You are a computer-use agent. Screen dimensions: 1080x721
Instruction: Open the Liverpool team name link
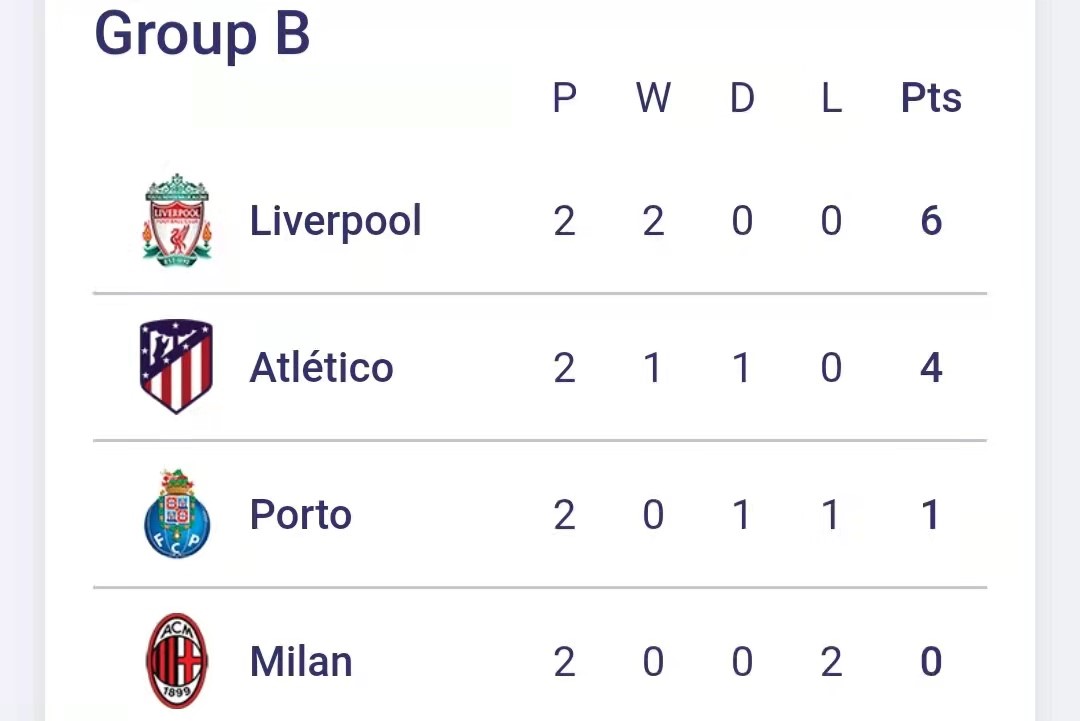tap(335, 221)
